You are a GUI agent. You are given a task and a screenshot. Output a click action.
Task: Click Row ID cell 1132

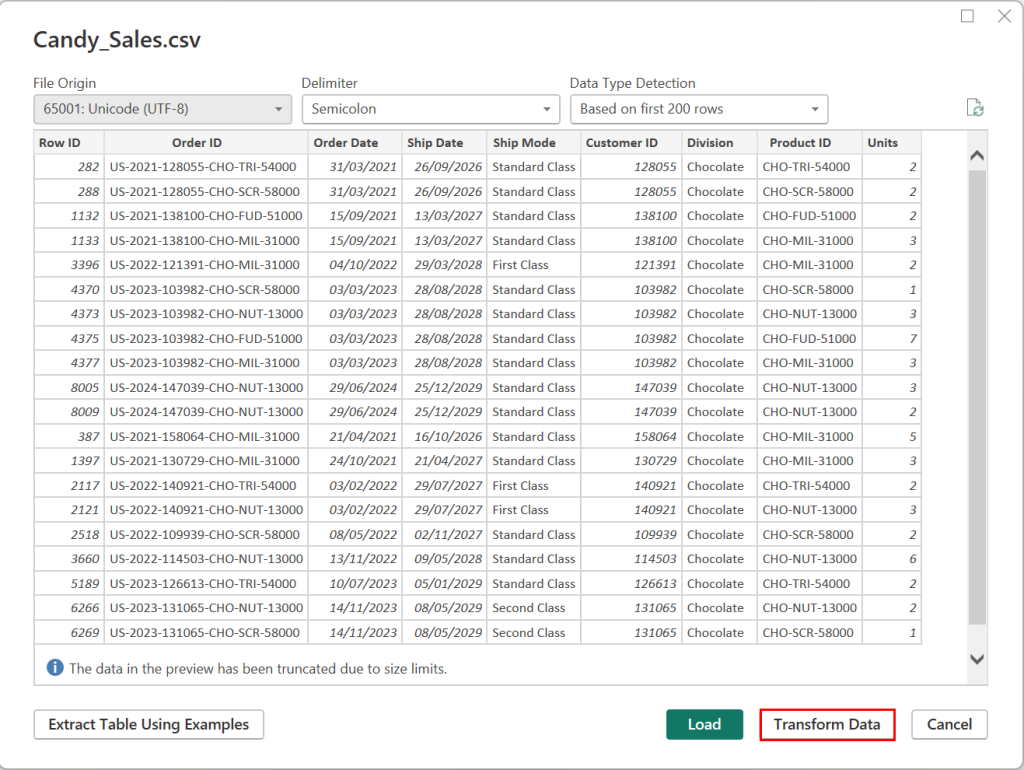pyautogui.click(x=69, y=216)
